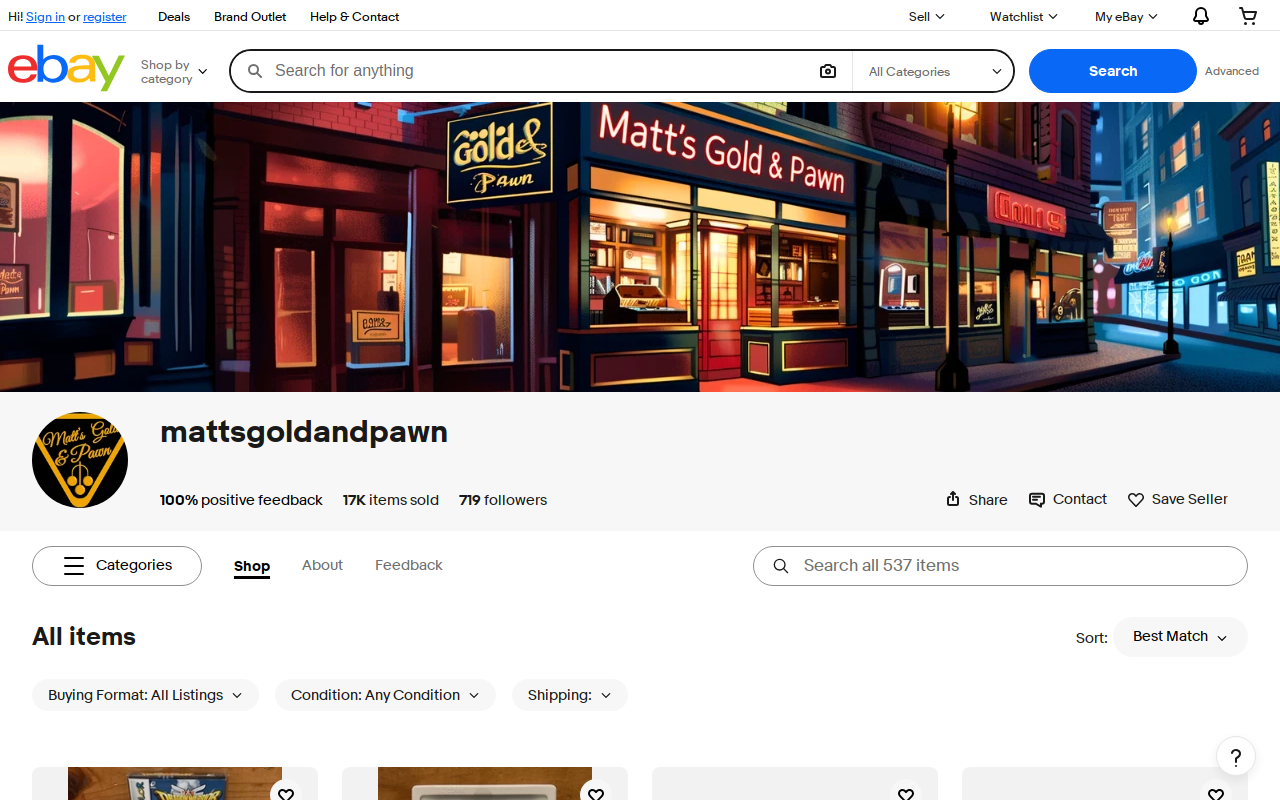
Task: Open the Advanced search link
Action: point(1232,71)
